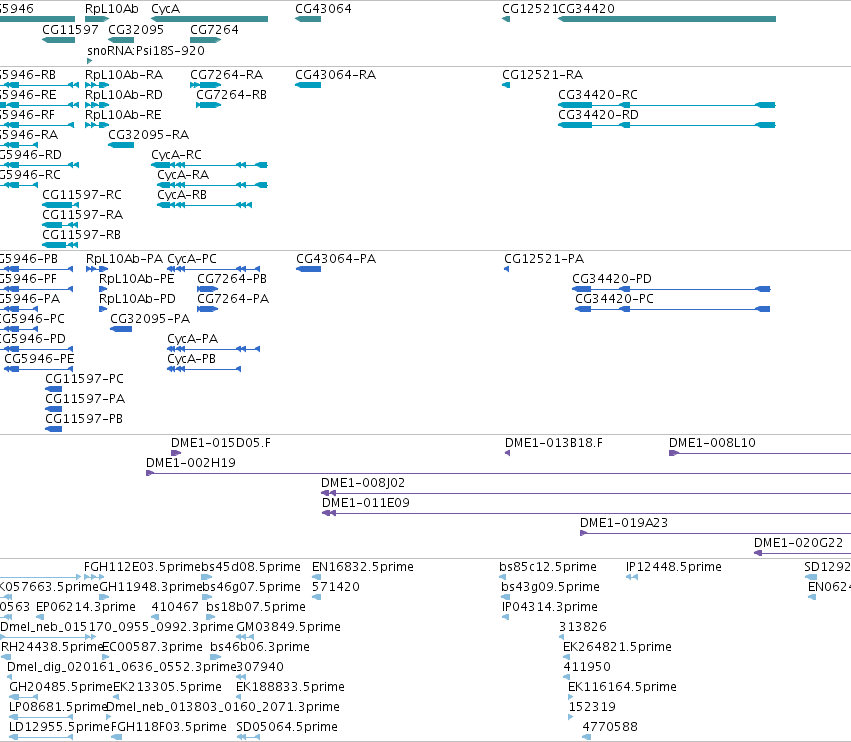Select the CG7264-RA transcript label
851x742 pixels.
227,74
